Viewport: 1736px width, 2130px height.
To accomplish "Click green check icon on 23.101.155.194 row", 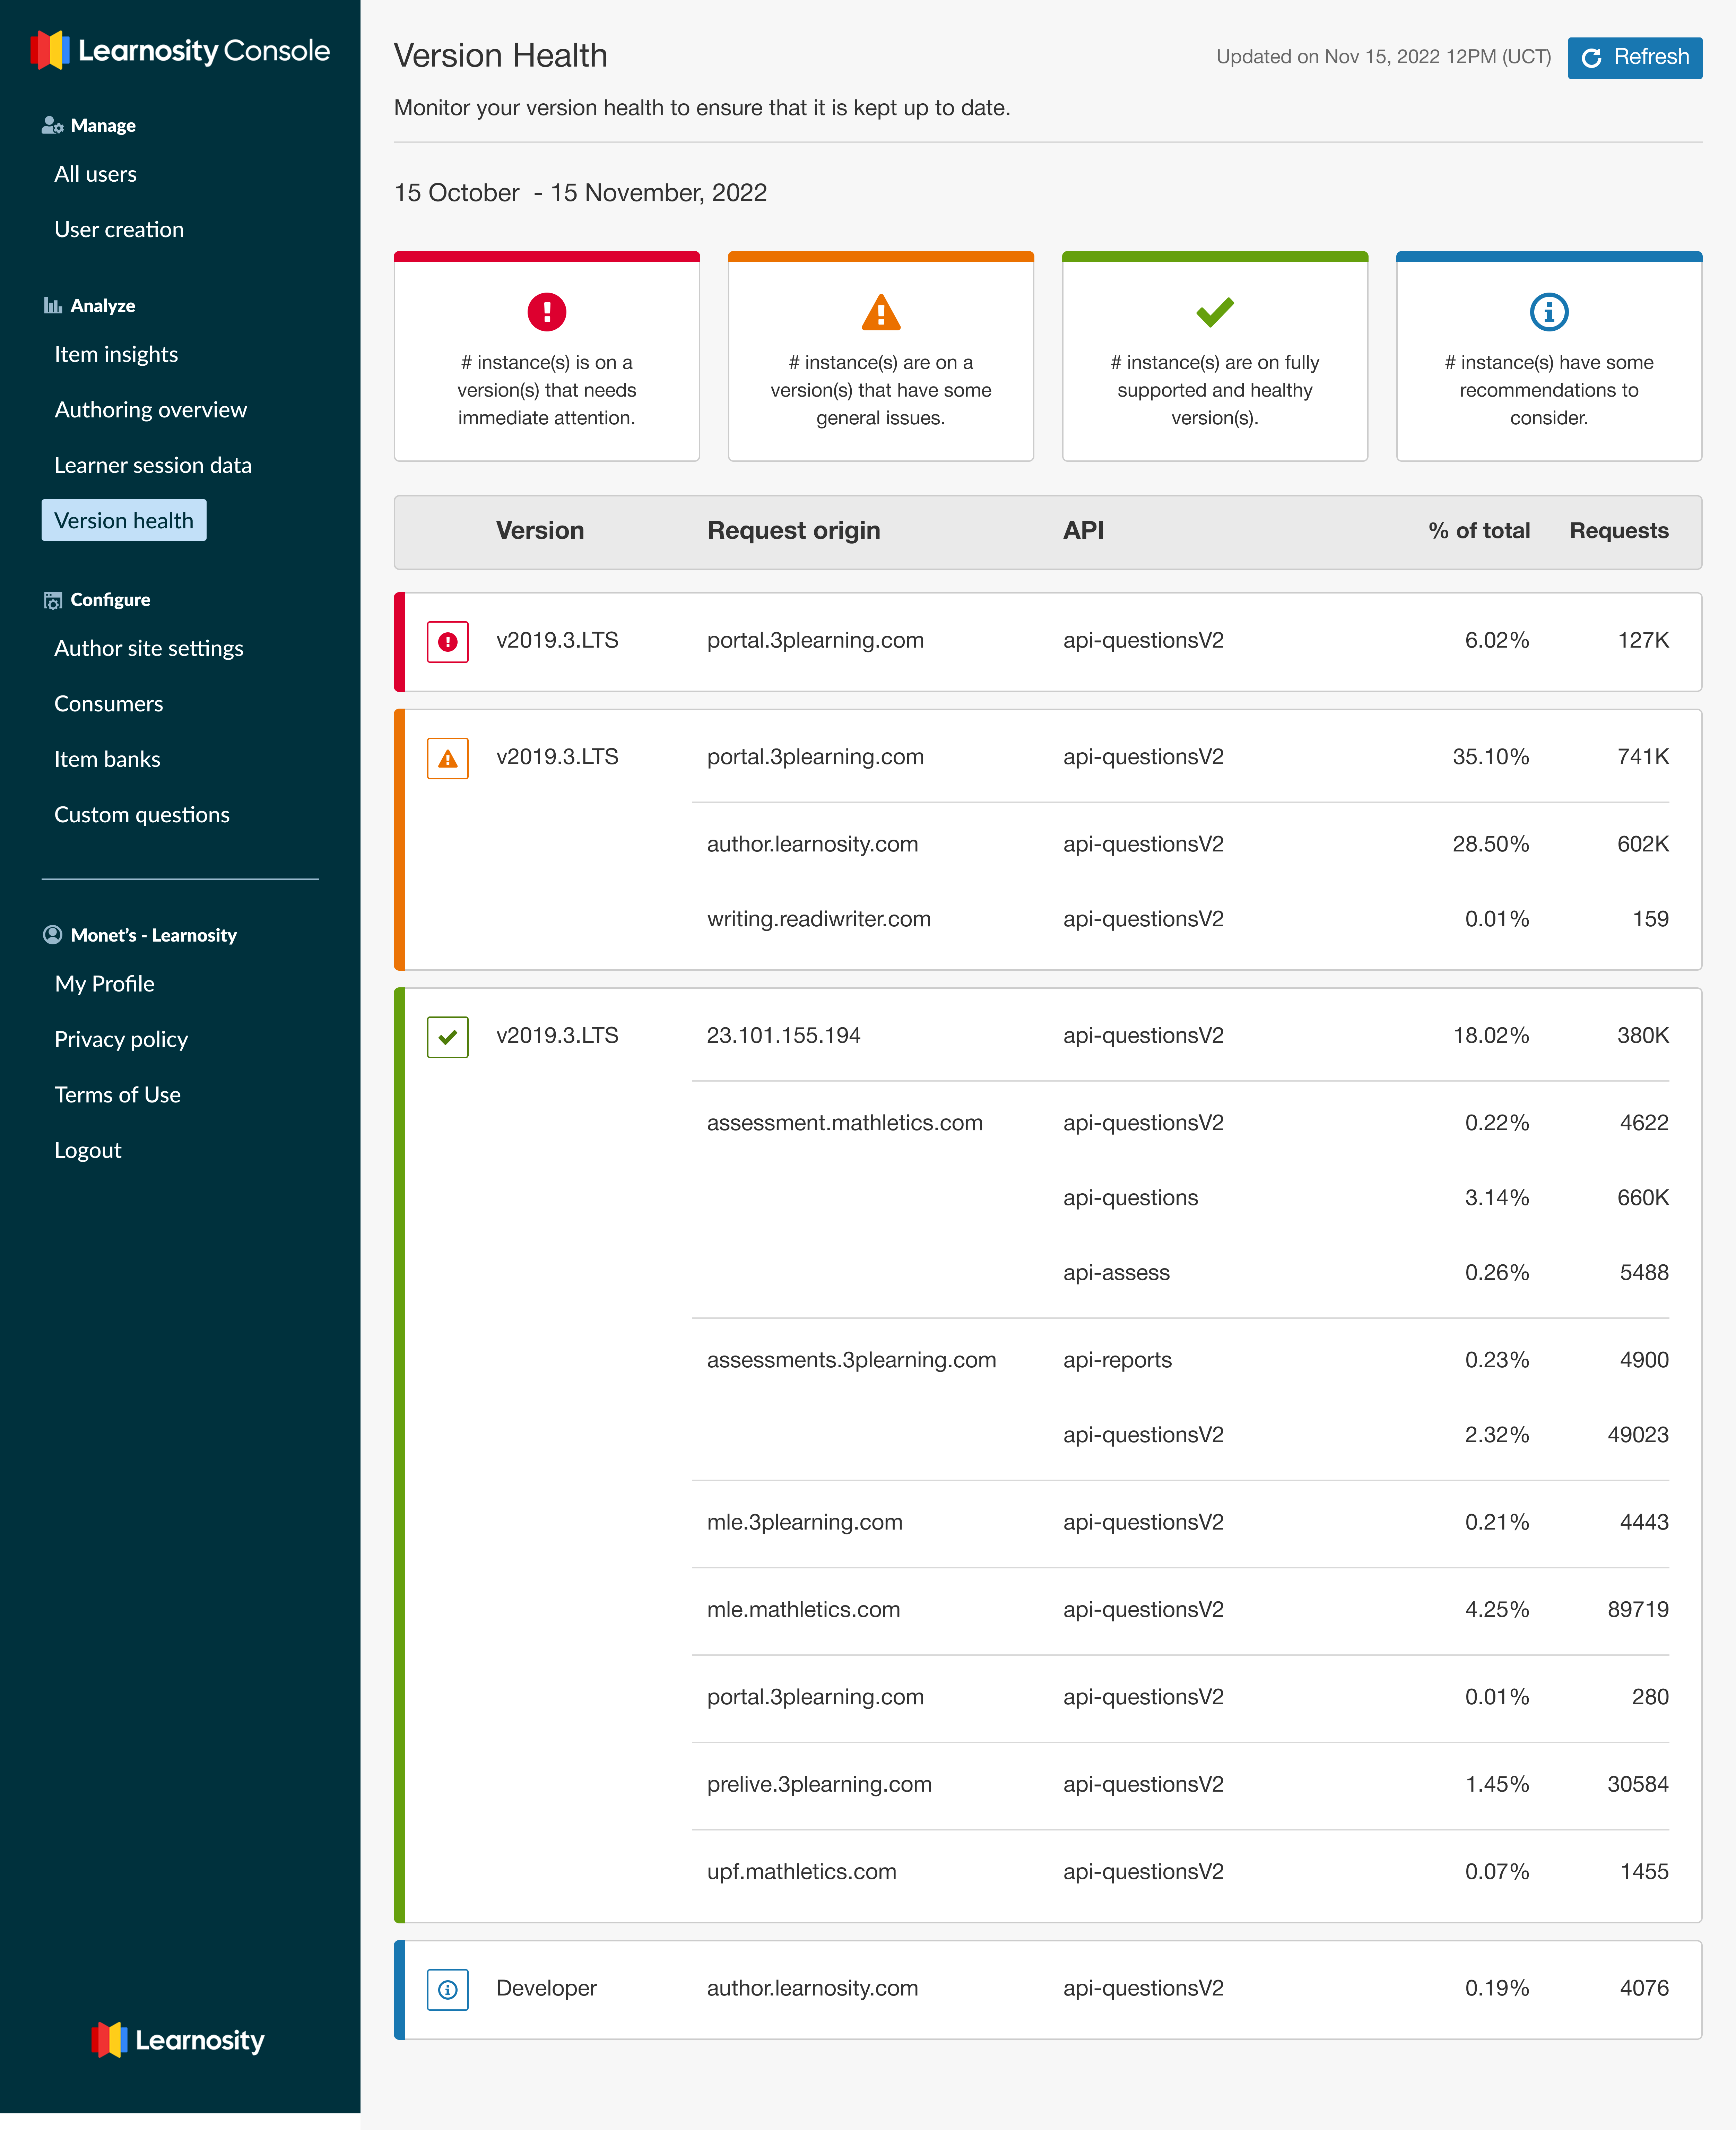I will pyautogui.click(x=448, y=1037).
